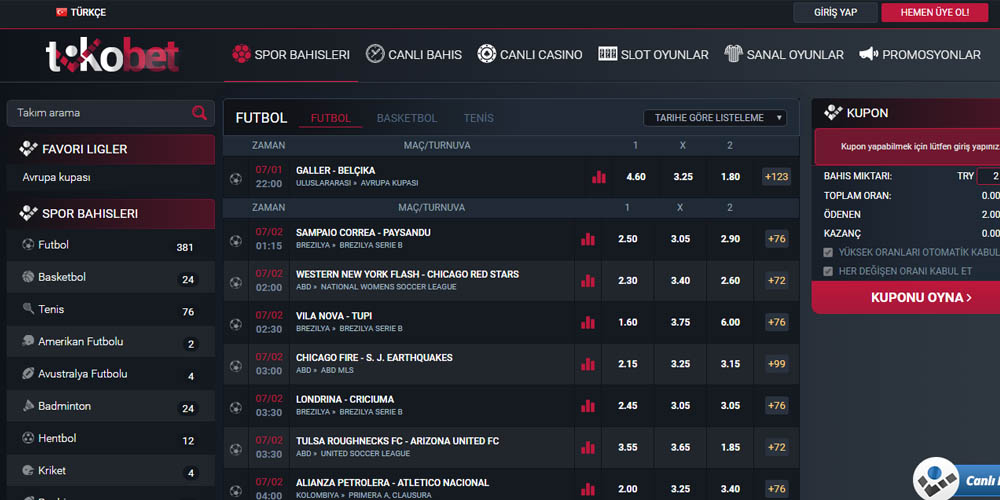The image size is (1000, 500).
Task: Click the search magnifier icon in Takım arama
Action: pyautogui.click(x=199, y=113)
